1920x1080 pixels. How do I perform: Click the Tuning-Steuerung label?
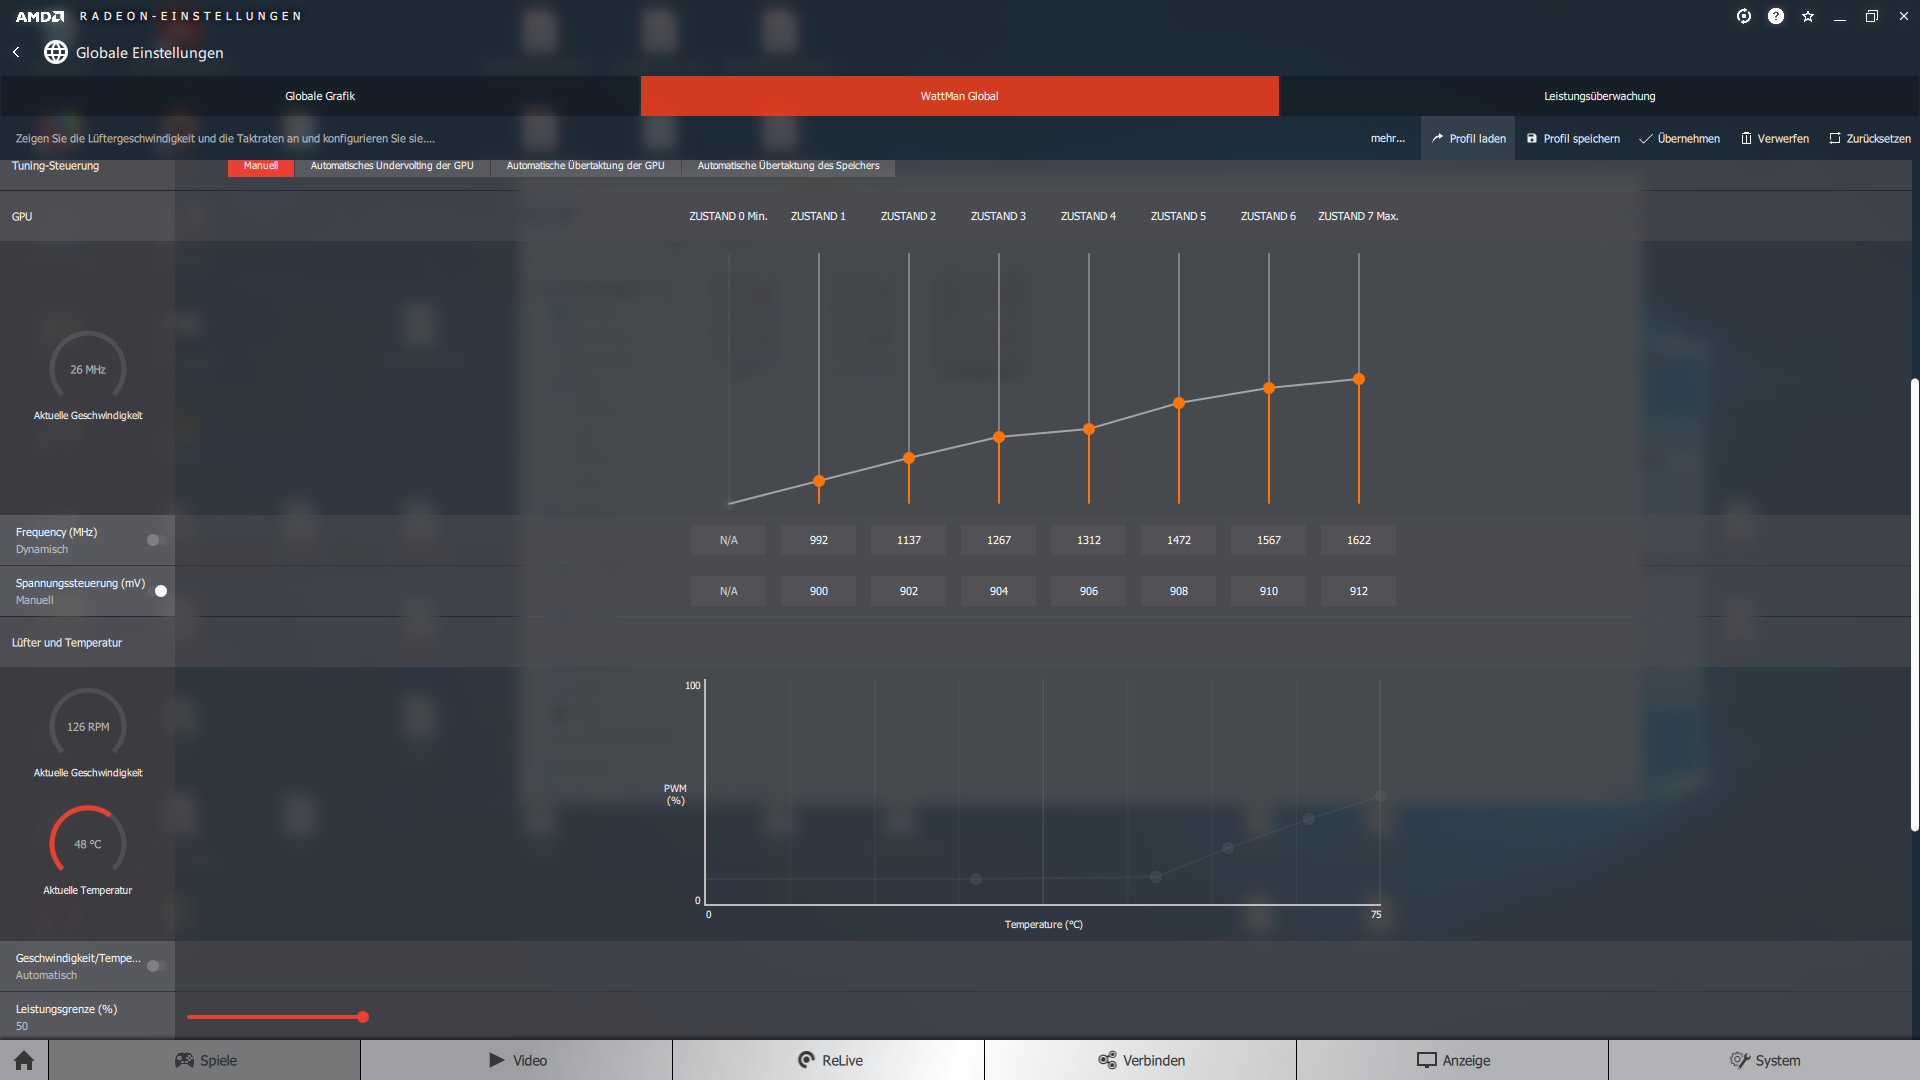pyautogui.click(x=55, y=166)
